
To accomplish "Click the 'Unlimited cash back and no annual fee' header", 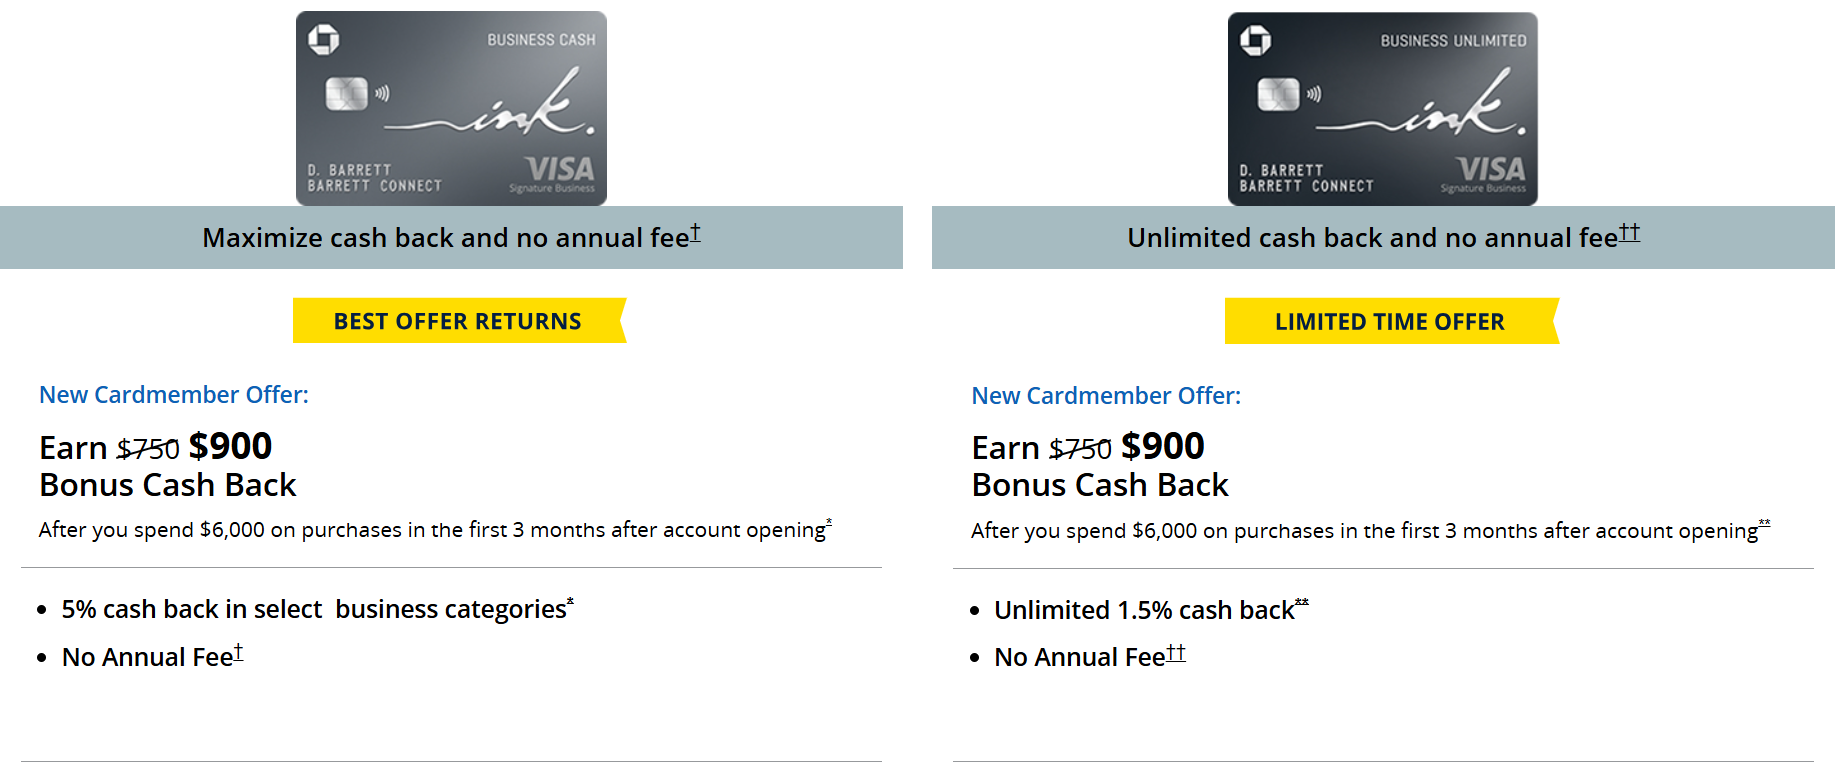I will [x=1372, y=238].
